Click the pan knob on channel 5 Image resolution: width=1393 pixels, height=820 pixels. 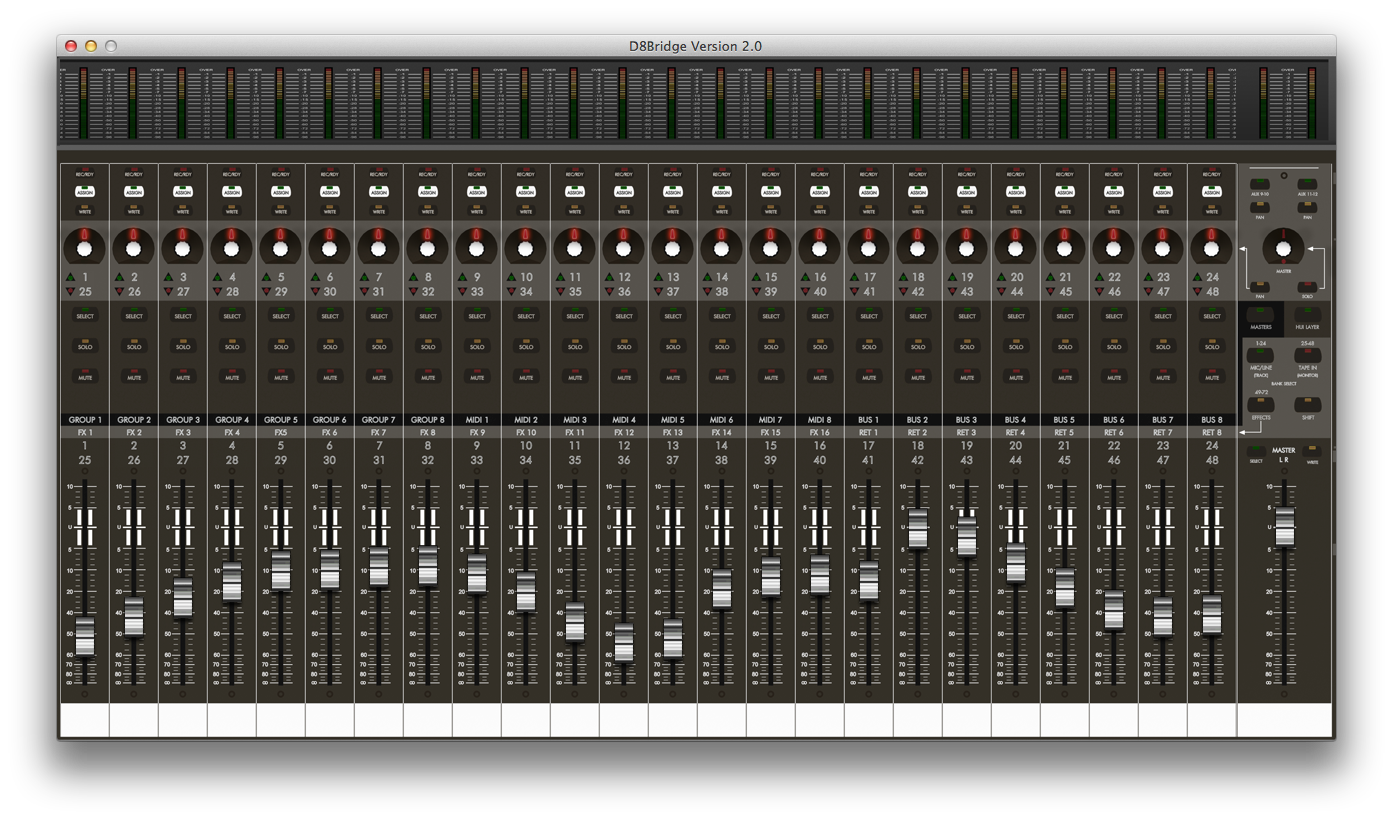[x=281, y=245]
